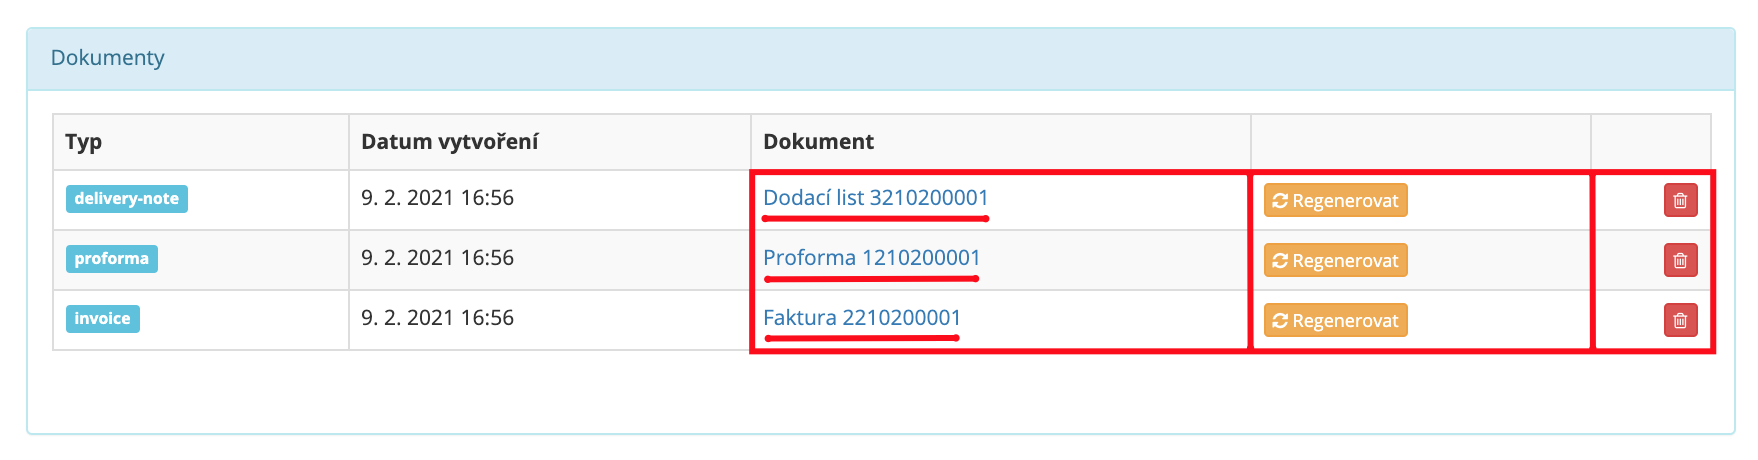Click the Dokument column header
The width and height of the screenshot is (1758, 460).
pos(818,142)
